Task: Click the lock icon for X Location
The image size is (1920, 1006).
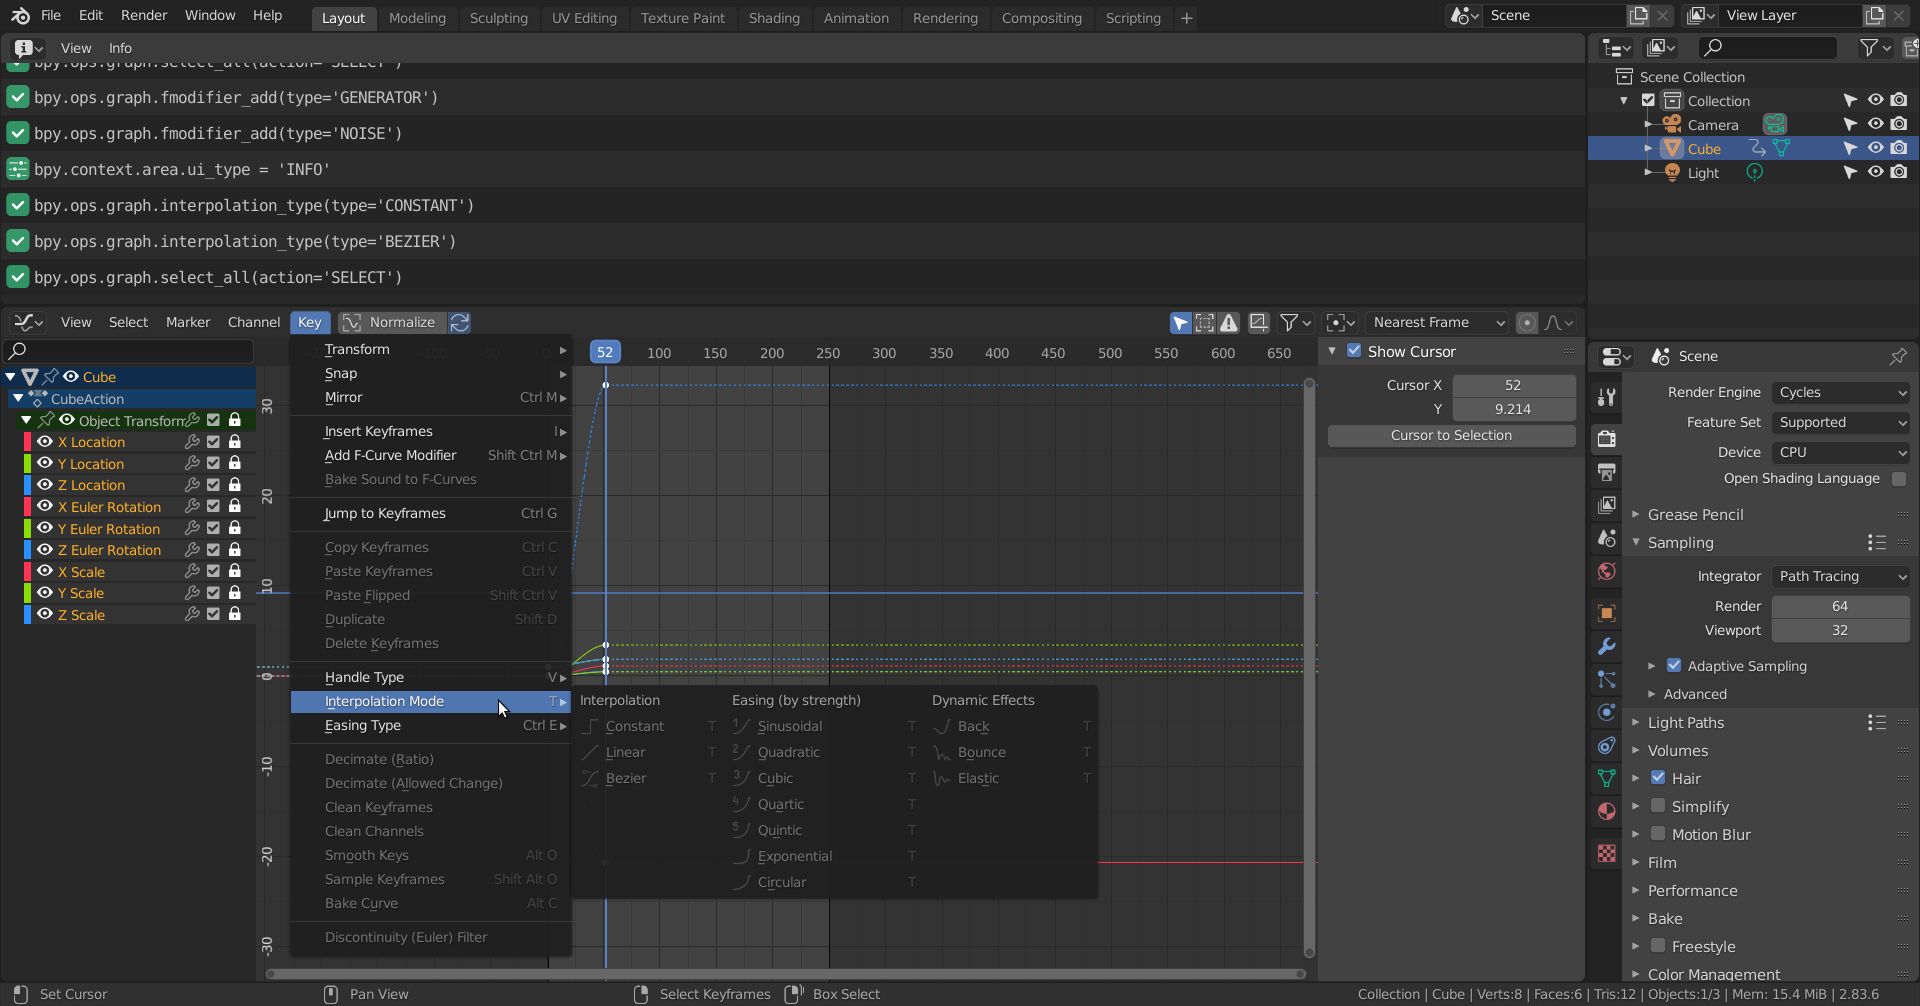Action: click(235, 442)
